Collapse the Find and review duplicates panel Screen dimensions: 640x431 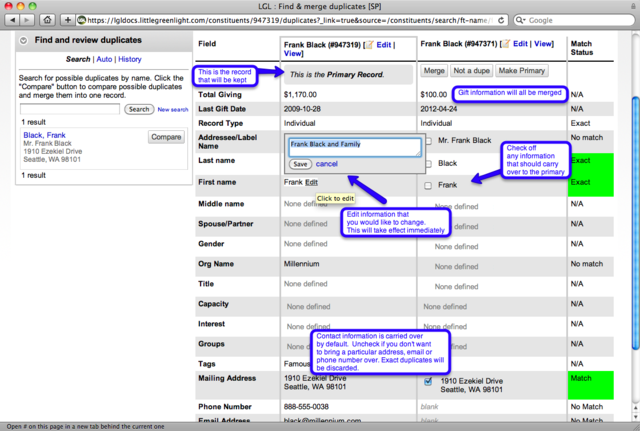24,40
